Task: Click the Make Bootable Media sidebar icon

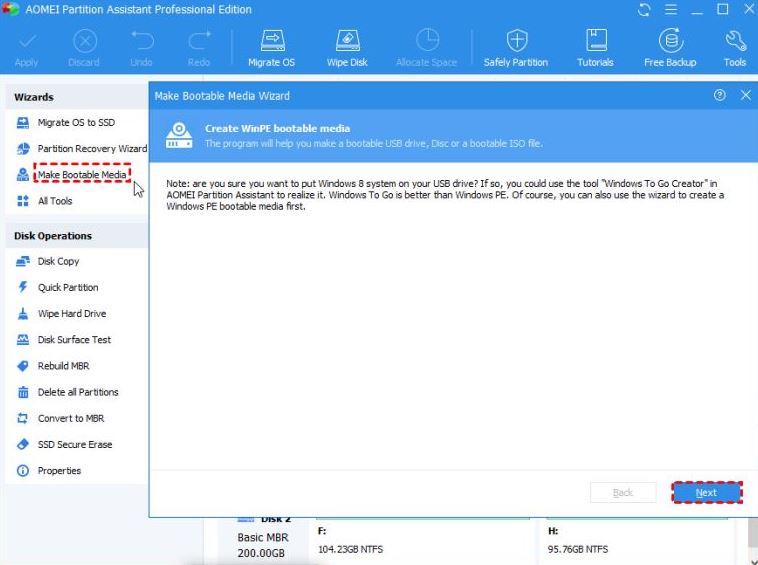Action: (x=23, y=174)
